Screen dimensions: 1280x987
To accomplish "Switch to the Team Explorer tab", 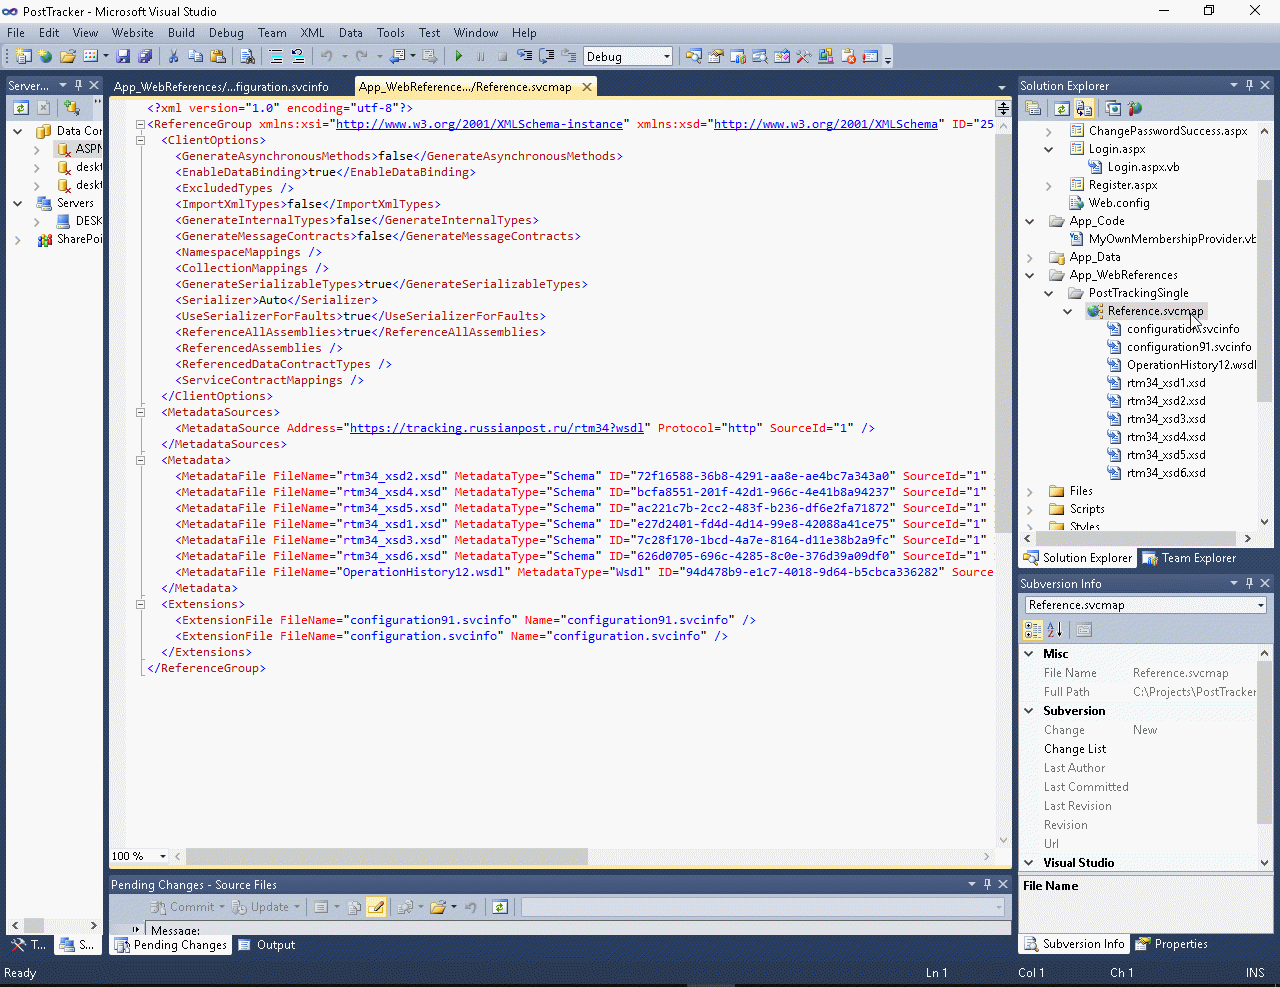I will [x=1190, y=558].
